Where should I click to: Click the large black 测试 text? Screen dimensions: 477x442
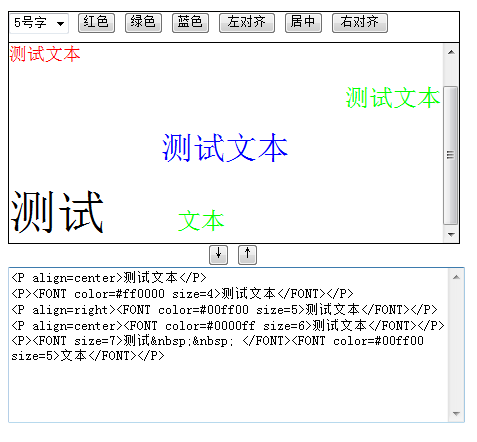(x=57, y=212)
